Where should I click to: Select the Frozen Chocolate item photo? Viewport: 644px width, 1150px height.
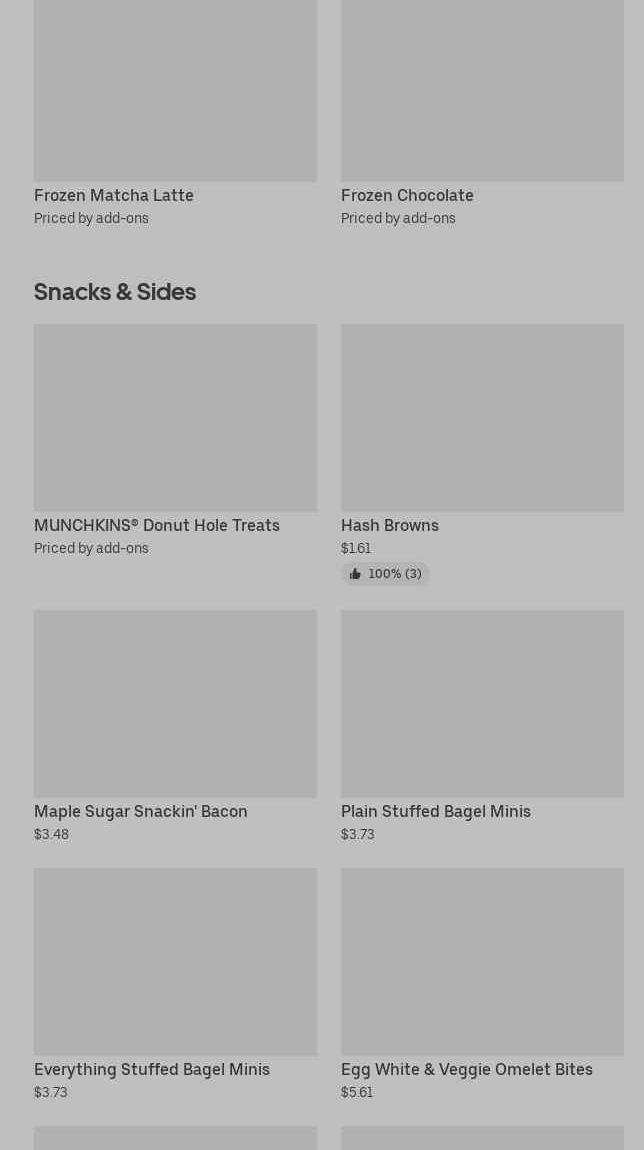482,90
